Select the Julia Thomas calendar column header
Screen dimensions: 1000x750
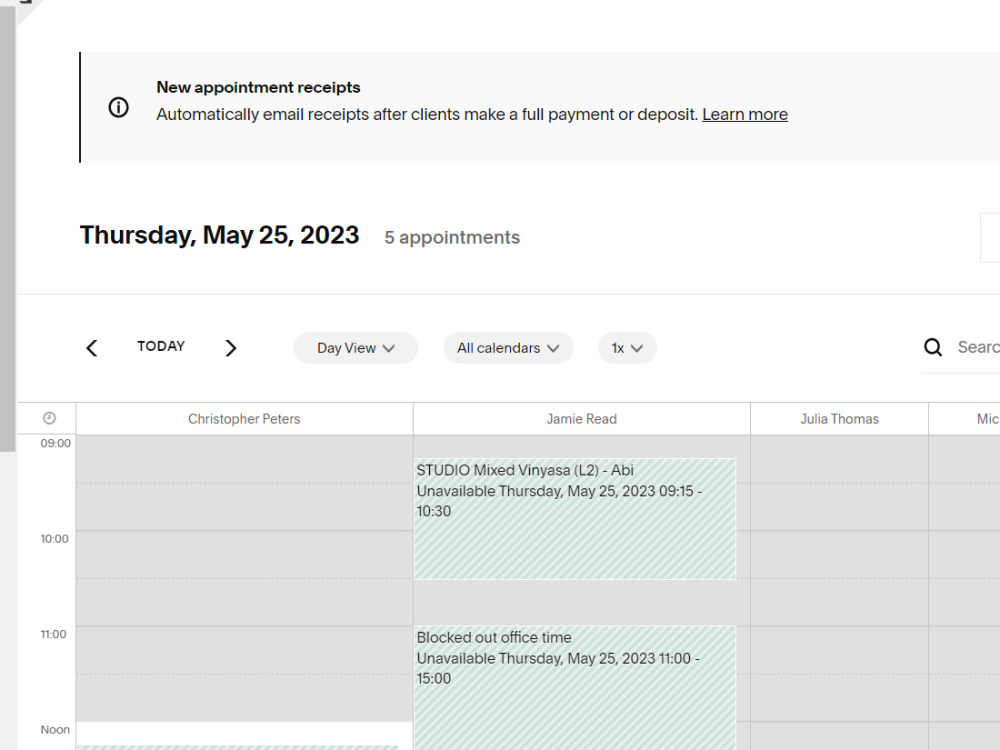point(839,419)
